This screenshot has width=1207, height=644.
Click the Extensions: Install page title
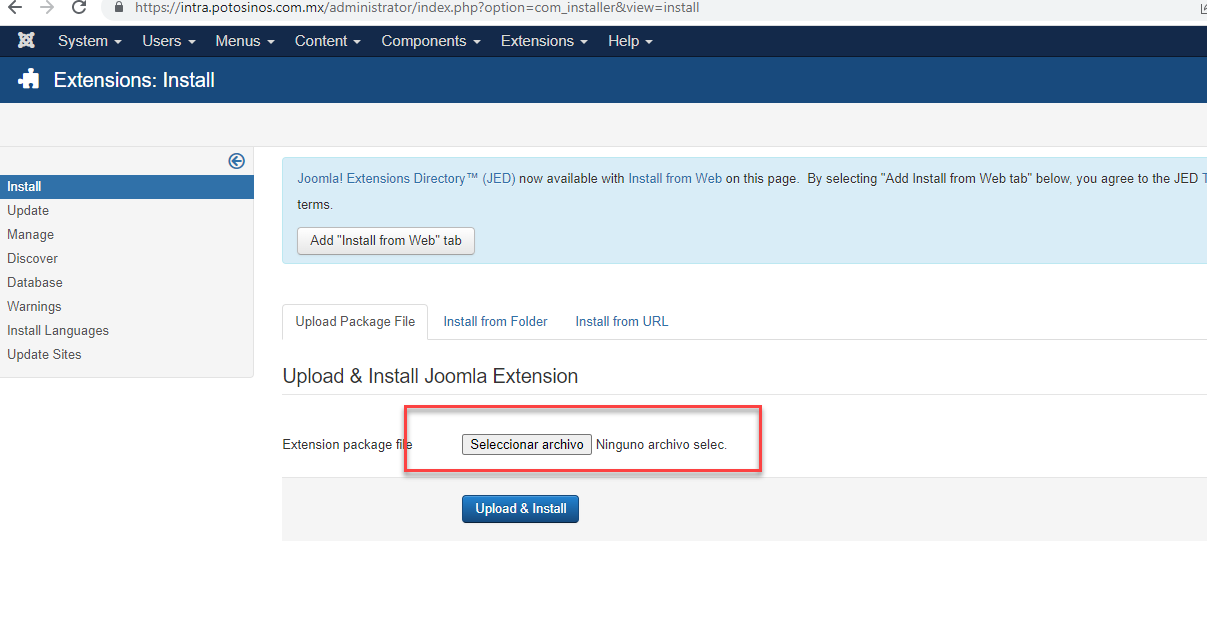[x=134, y=80]
